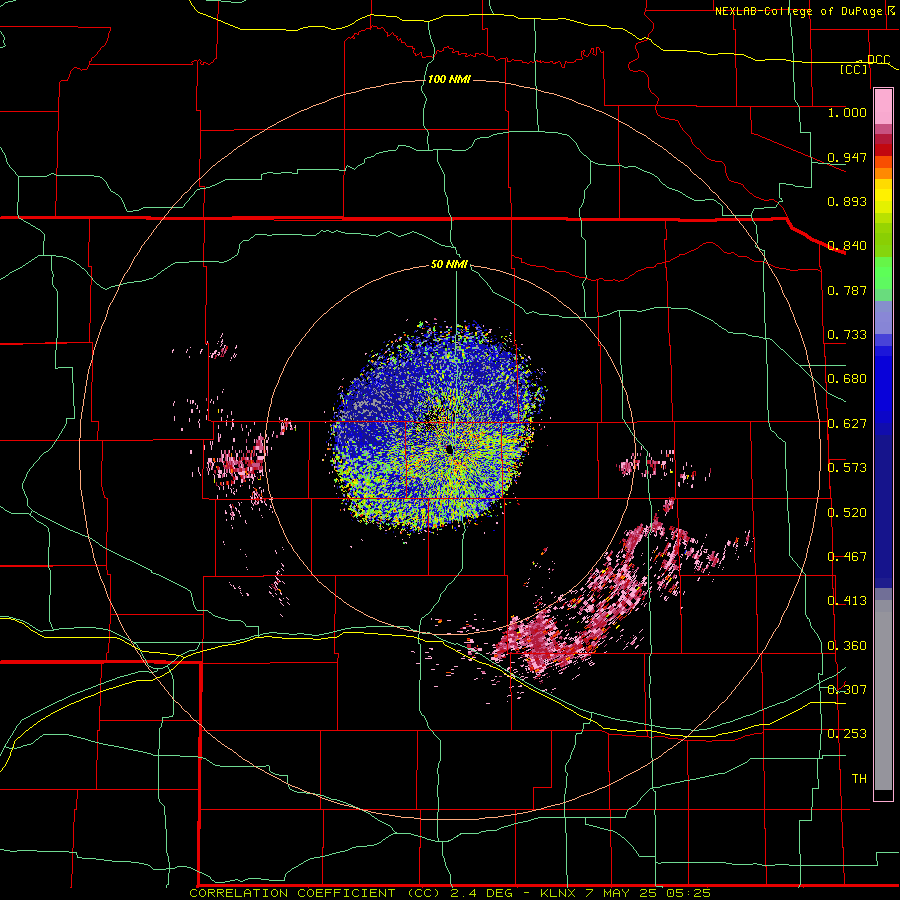Screen dimensions: 900x900
Task: Click the 0.413 scale value
Action: point(847,601)
